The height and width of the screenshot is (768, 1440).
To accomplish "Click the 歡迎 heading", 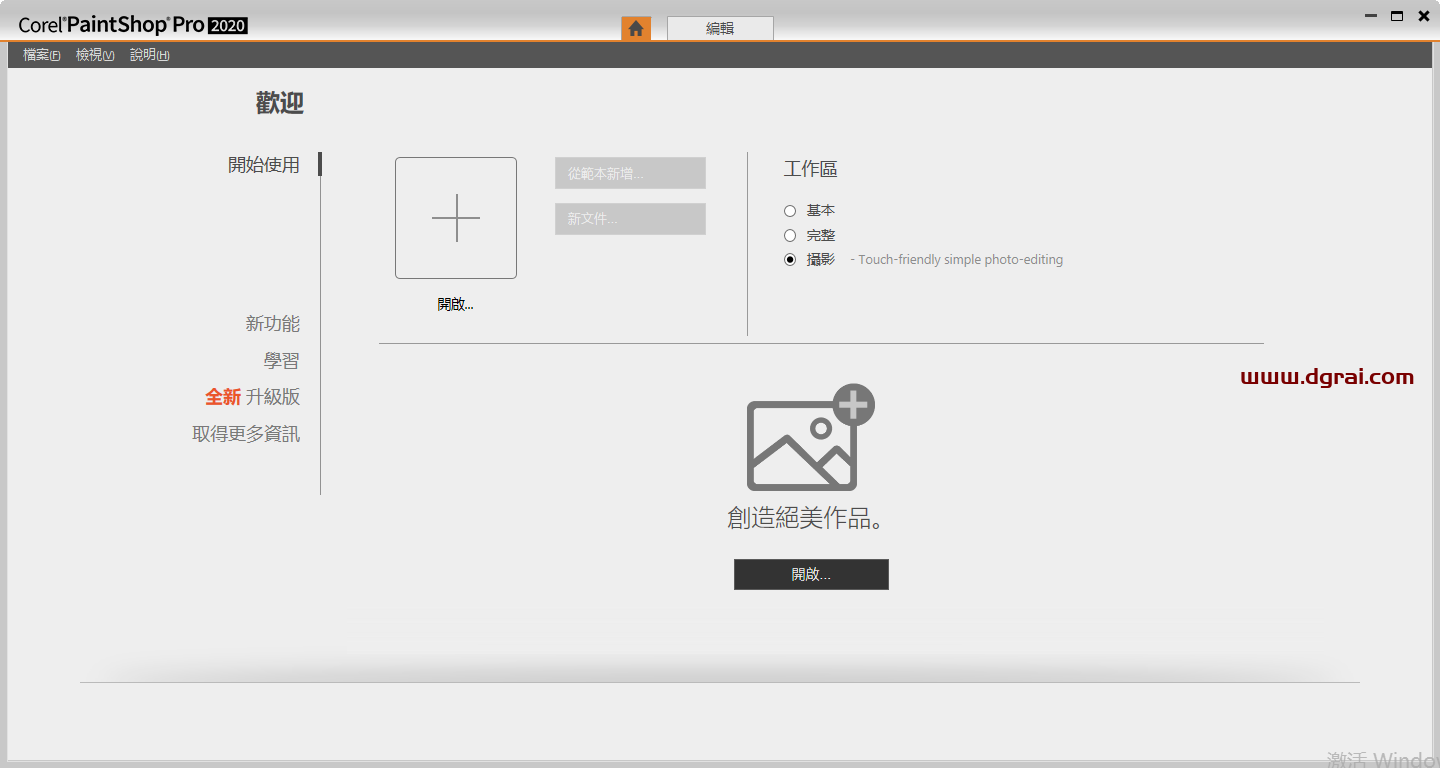I will tap(280, 103).
